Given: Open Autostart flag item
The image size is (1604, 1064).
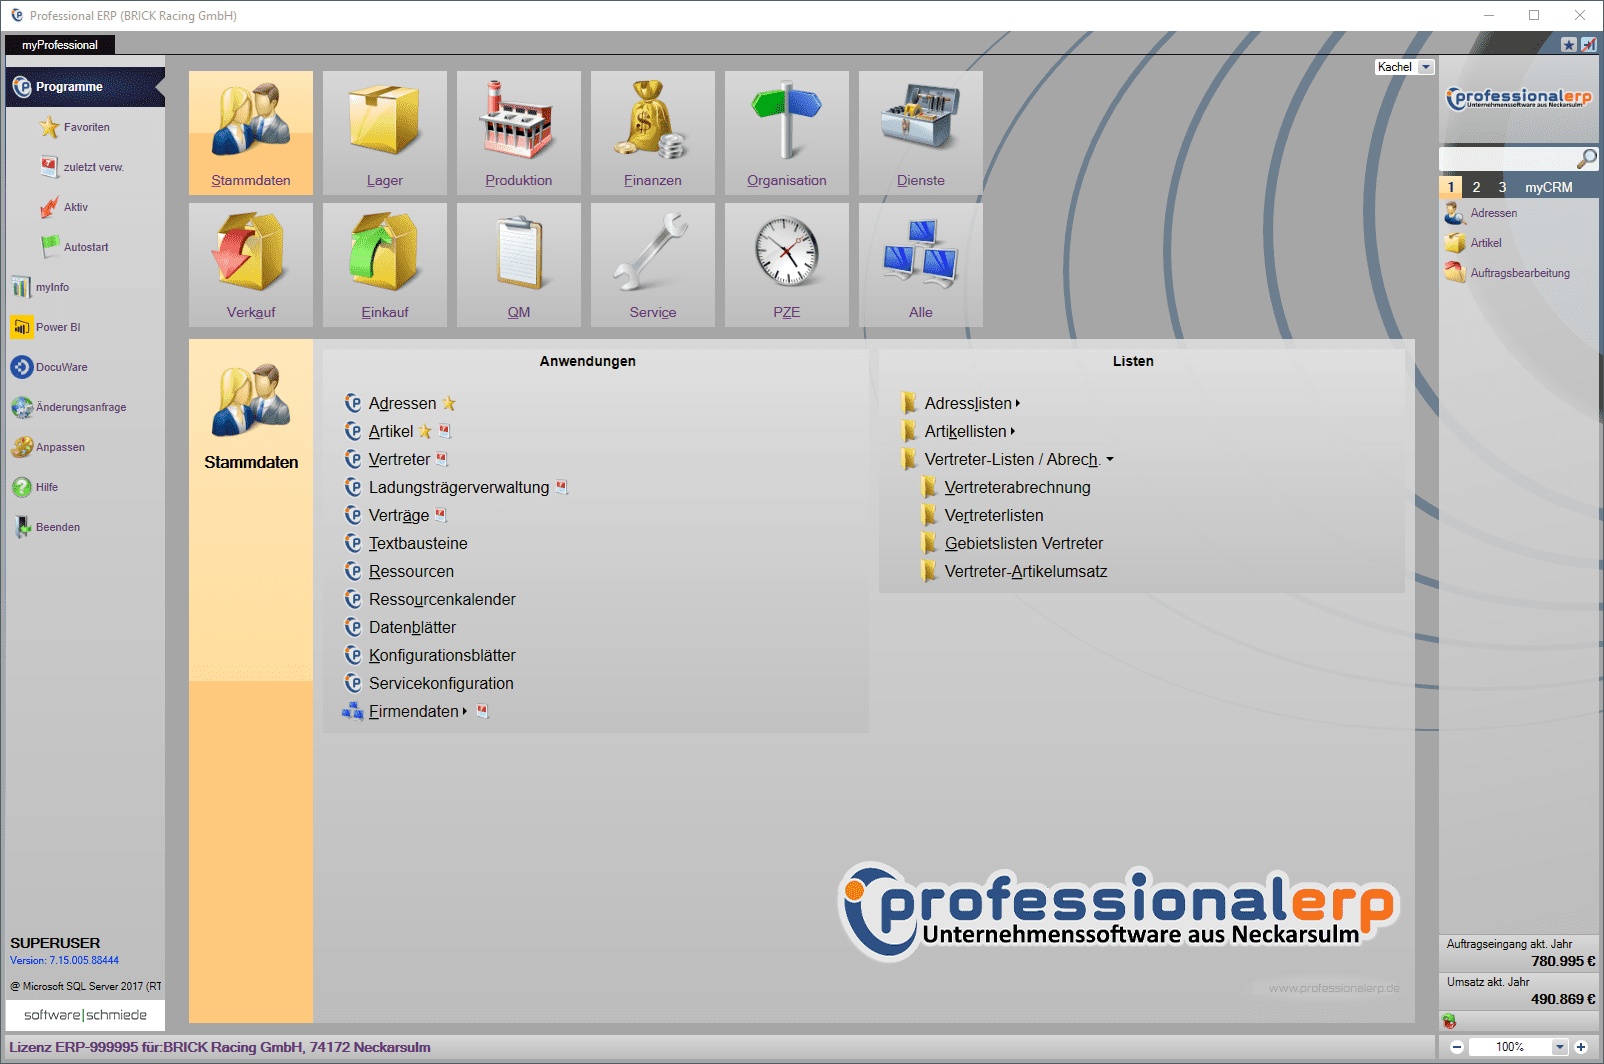Looking at the screenshot, I should coord(74,247).
